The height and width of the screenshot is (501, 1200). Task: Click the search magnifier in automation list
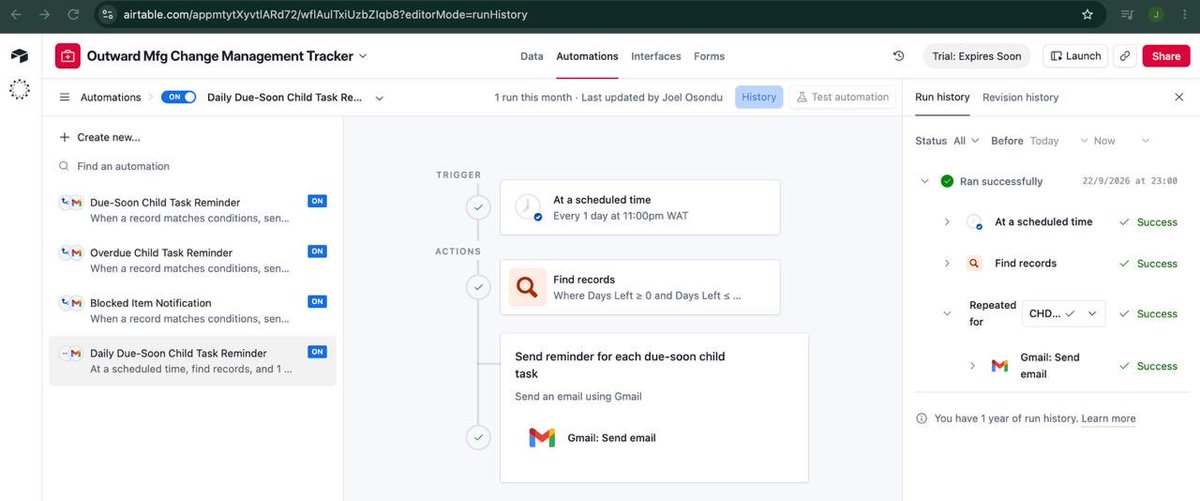coord(64,166)
